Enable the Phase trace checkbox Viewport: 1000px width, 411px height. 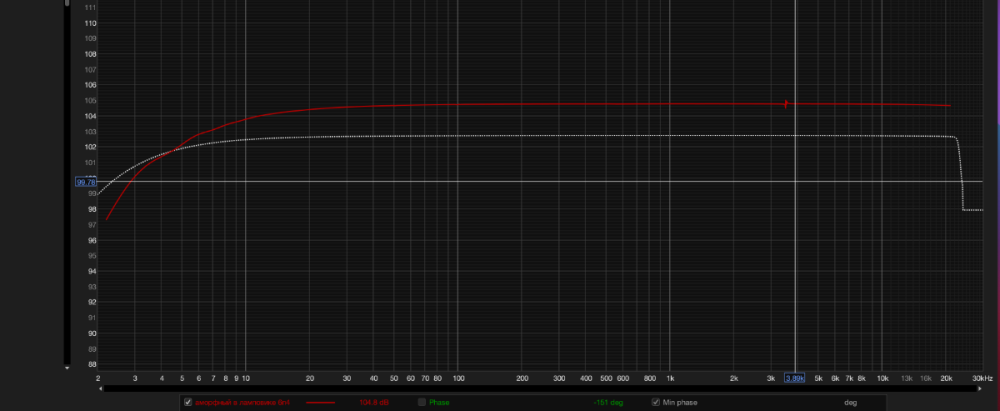coord(422,402)
